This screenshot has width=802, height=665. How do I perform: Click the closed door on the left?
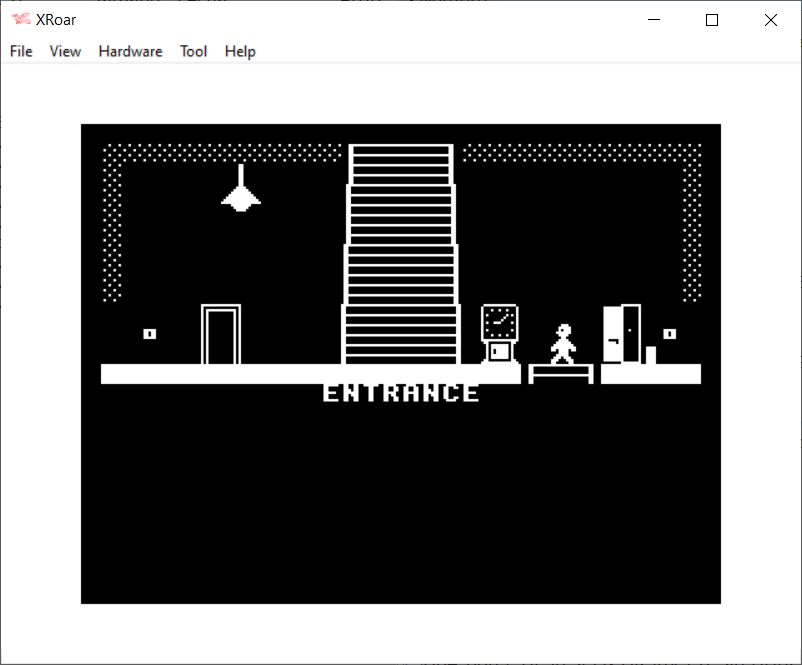coord(221,335)
